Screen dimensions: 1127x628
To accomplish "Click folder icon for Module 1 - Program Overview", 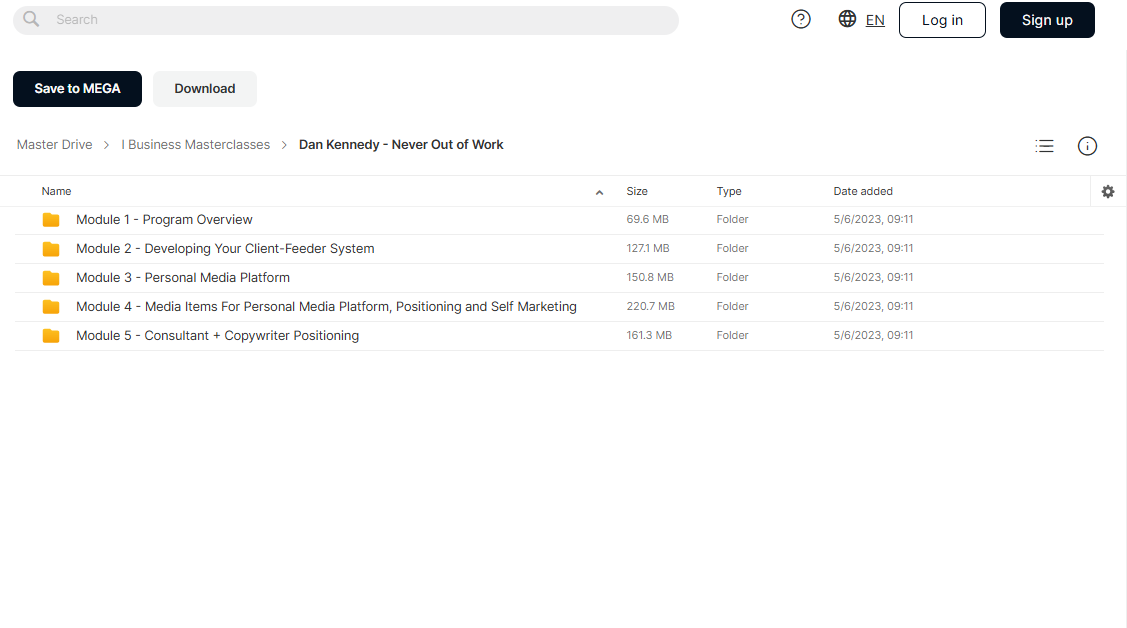I will click(x=51, y=220).
